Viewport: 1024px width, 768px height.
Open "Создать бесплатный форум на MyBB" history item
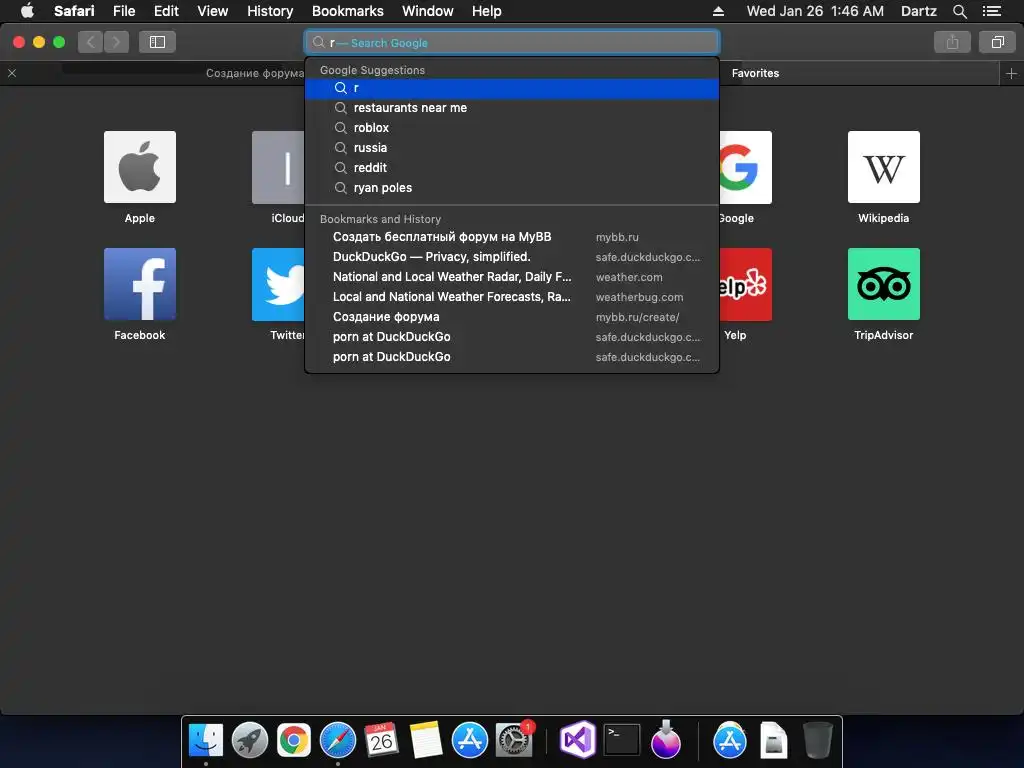[x=512, y=237]
